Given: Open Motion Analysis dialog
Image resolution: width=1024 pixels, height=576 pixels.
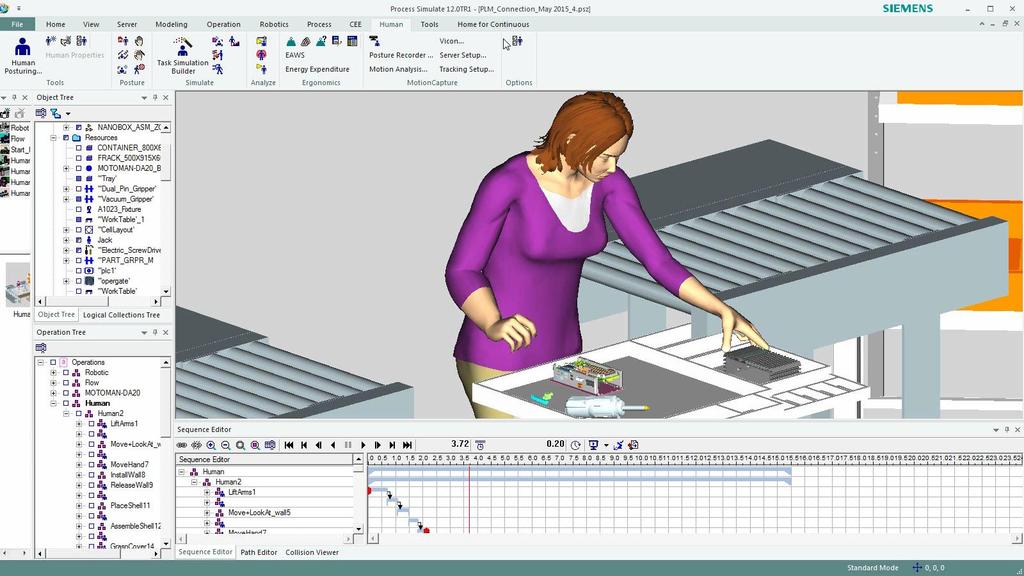Looking at the screenshot, I should tap(398, 69).
